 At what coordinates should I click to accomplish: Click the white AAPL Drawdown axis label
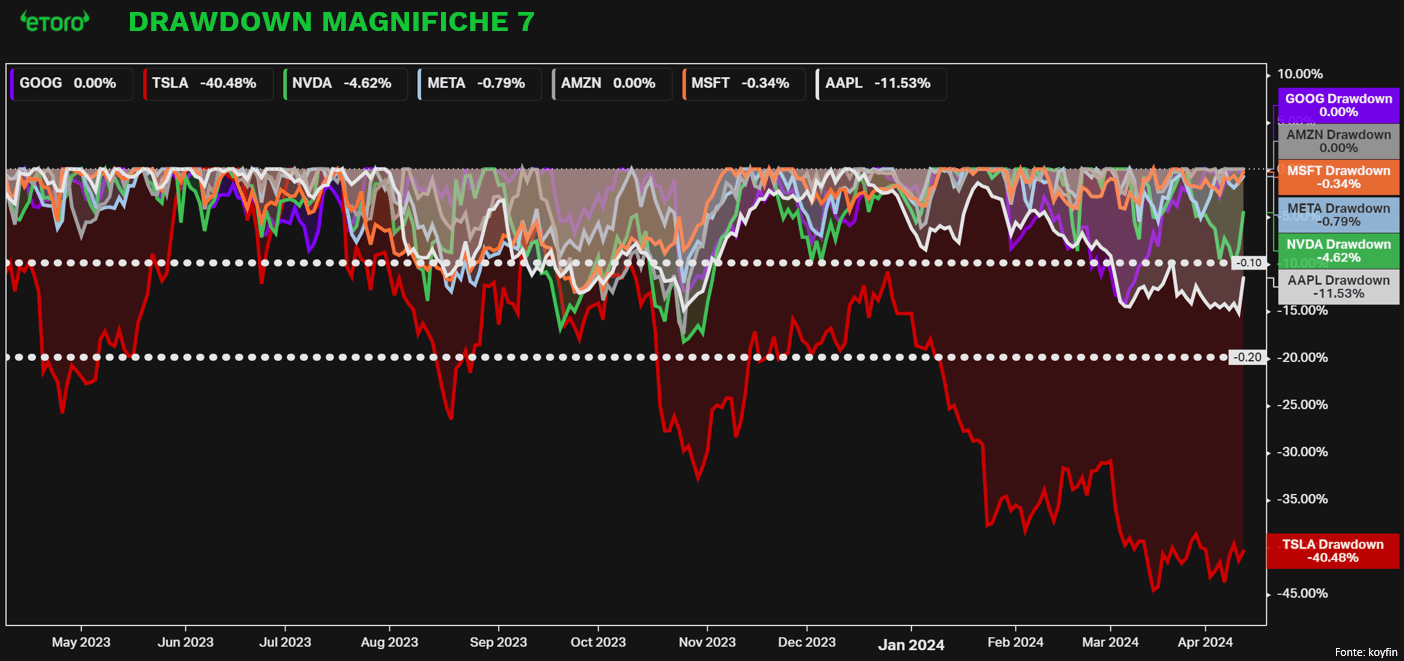pyautogui.click(x=1338, y=287)
